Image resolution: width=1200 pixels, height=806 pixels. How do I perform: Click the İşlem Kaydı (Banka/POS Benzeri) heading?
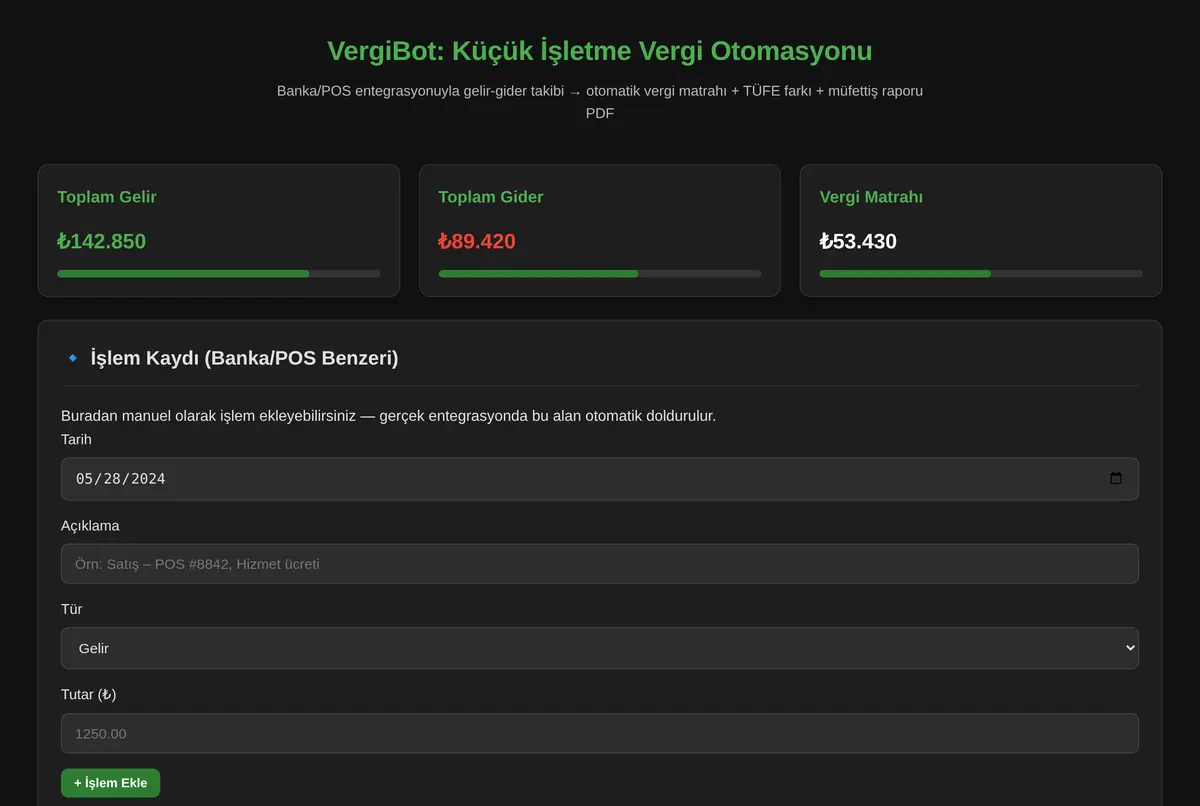pyautogui.click(x=244, y=358)
